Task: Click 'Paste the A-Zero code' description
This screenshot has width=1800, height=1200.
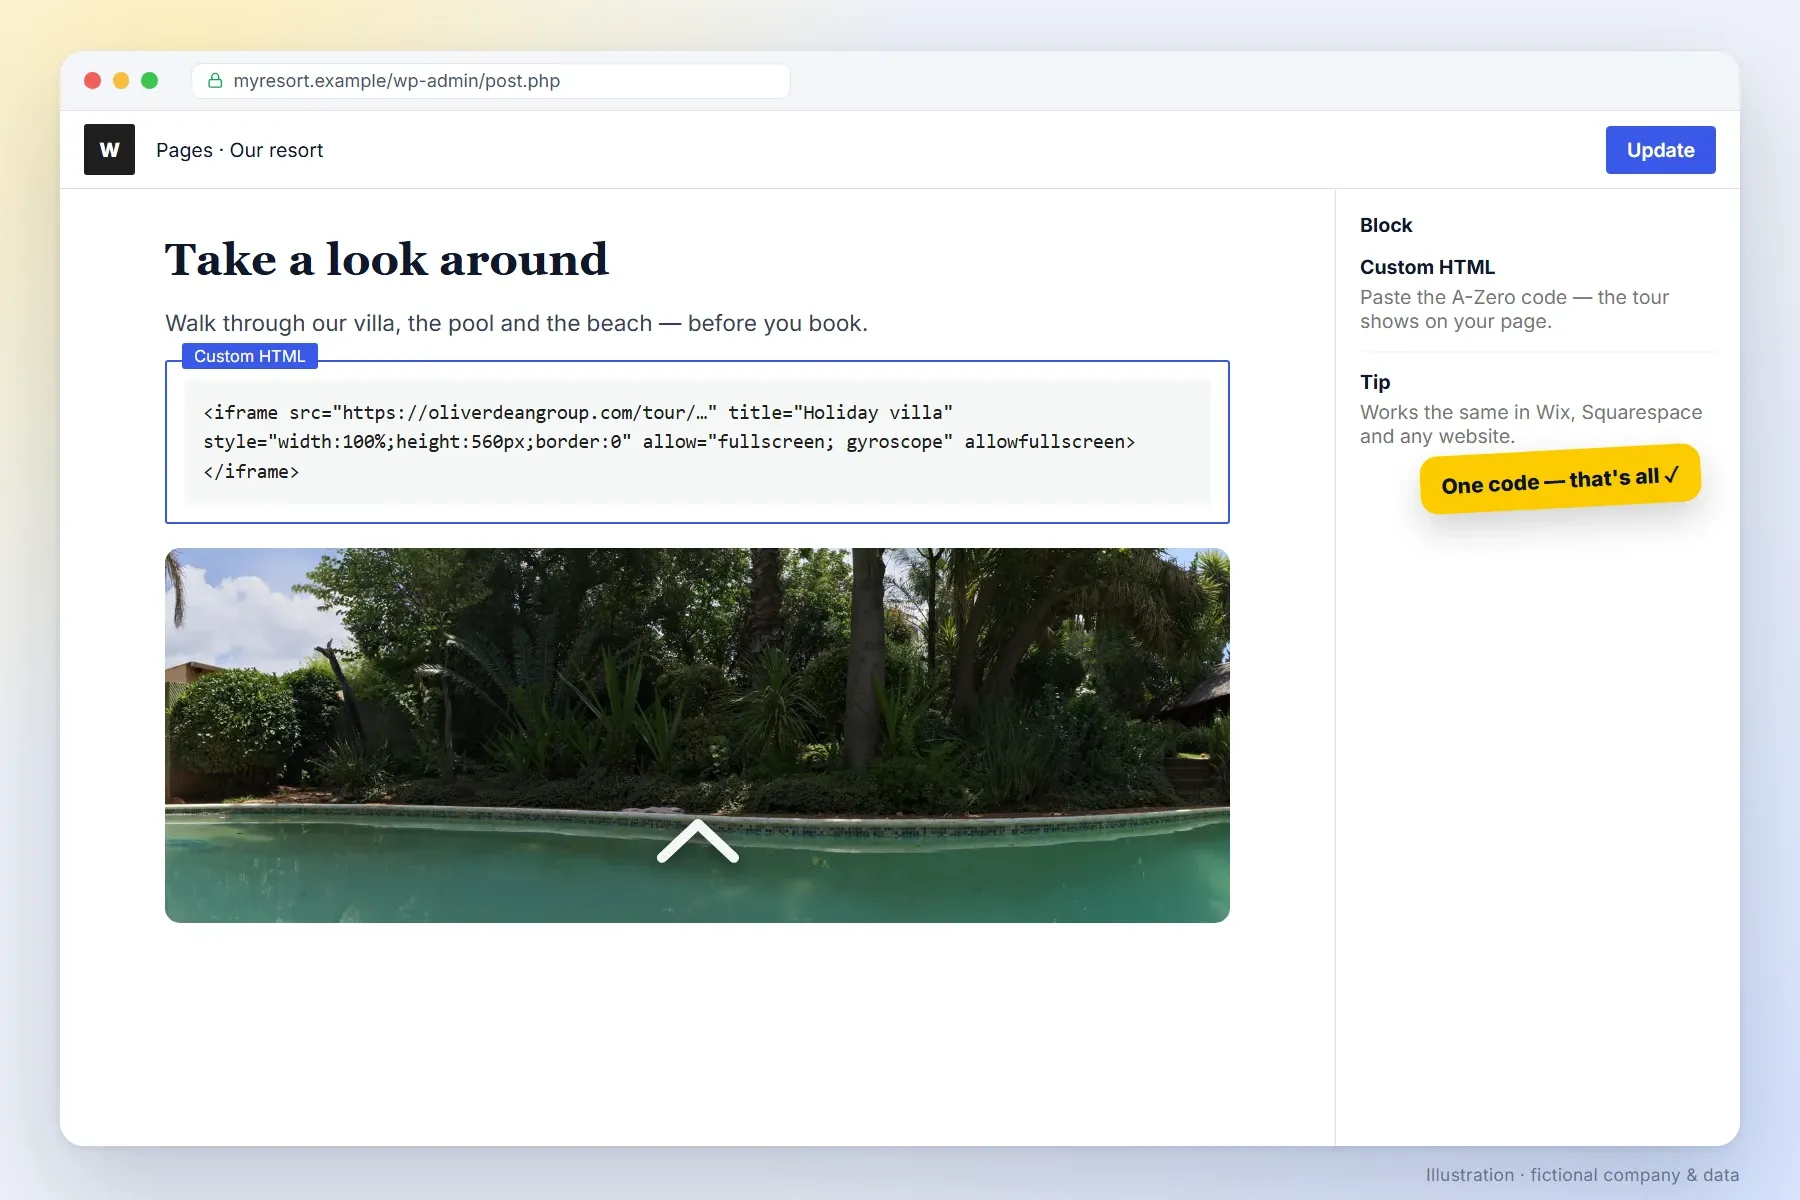Action: pos(1514,309)
